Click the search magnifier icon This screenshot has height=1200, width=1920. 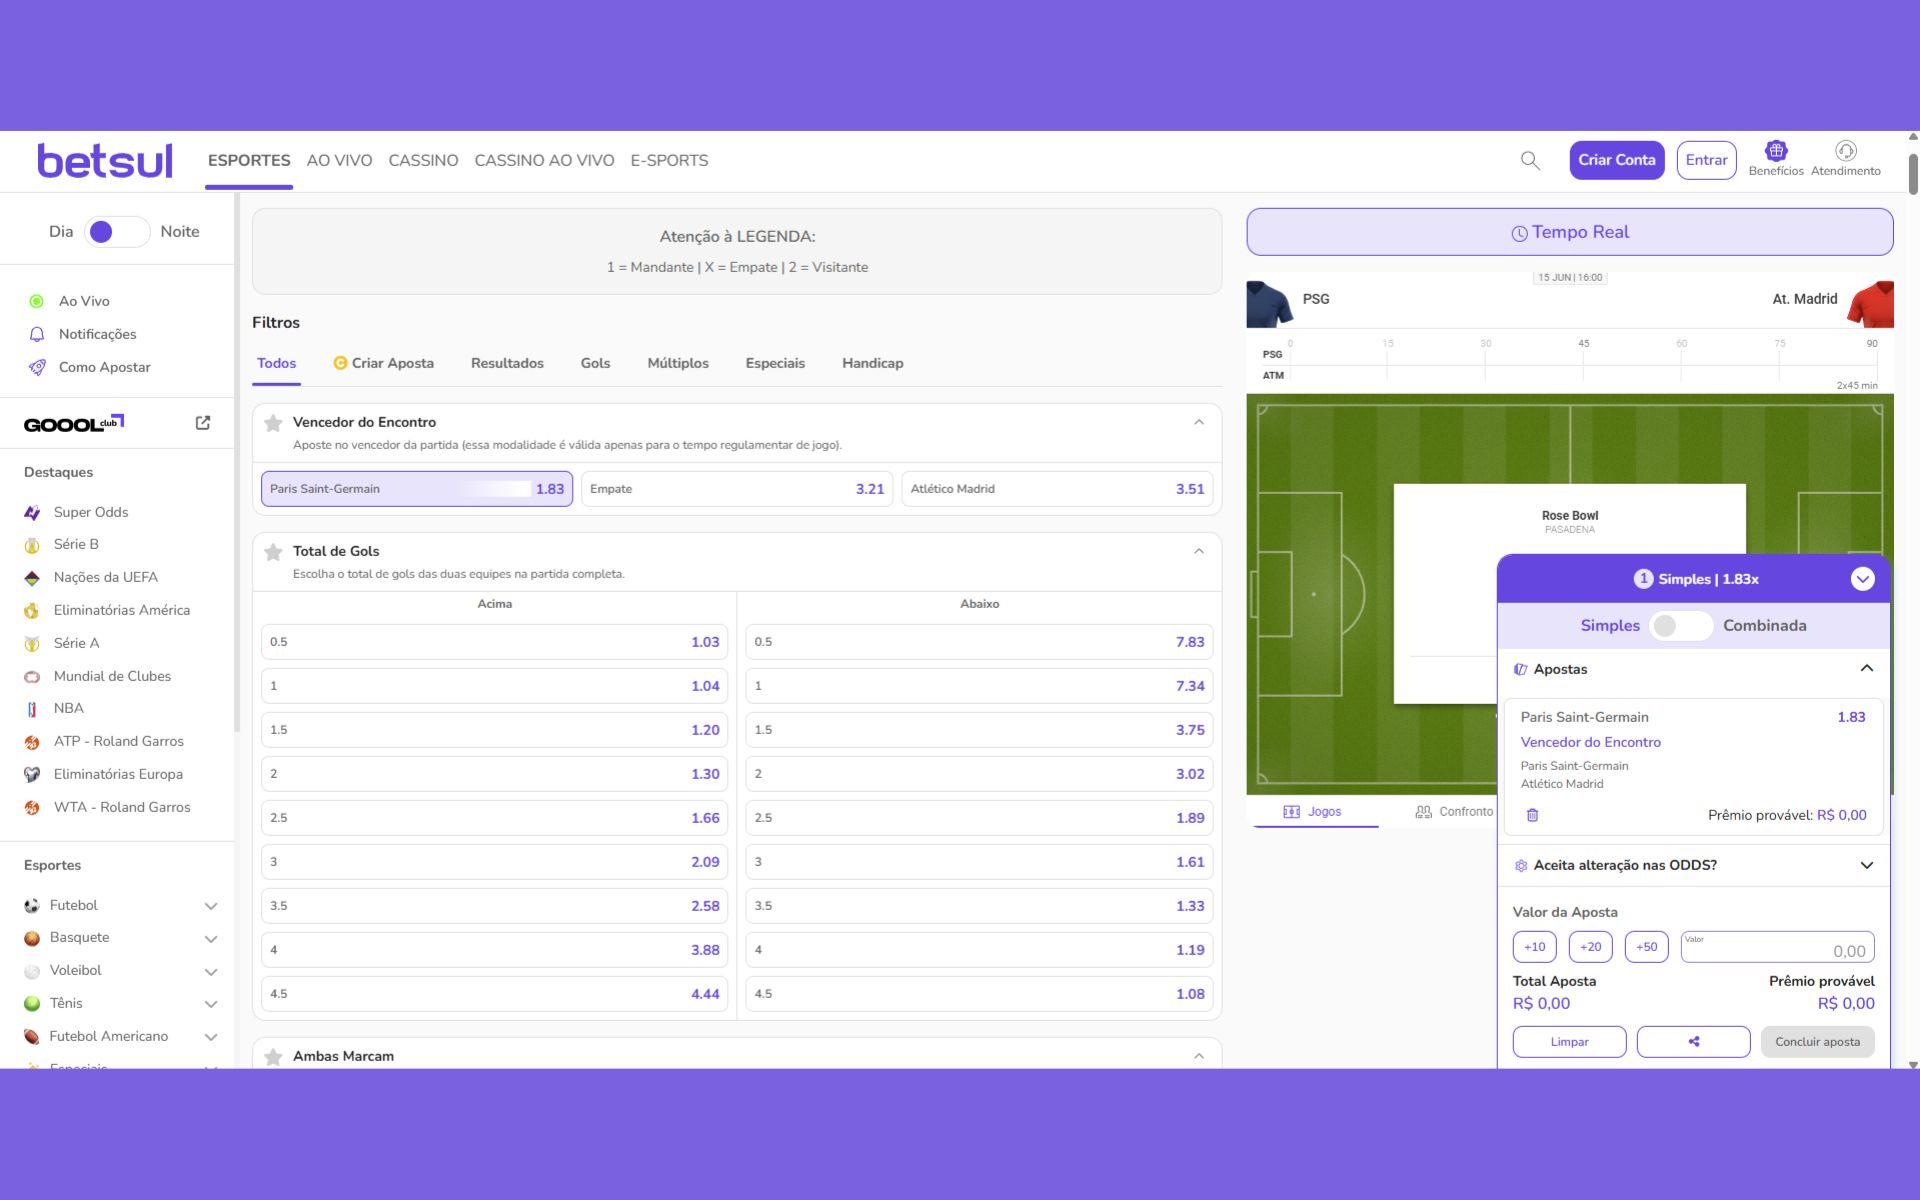1530,160
